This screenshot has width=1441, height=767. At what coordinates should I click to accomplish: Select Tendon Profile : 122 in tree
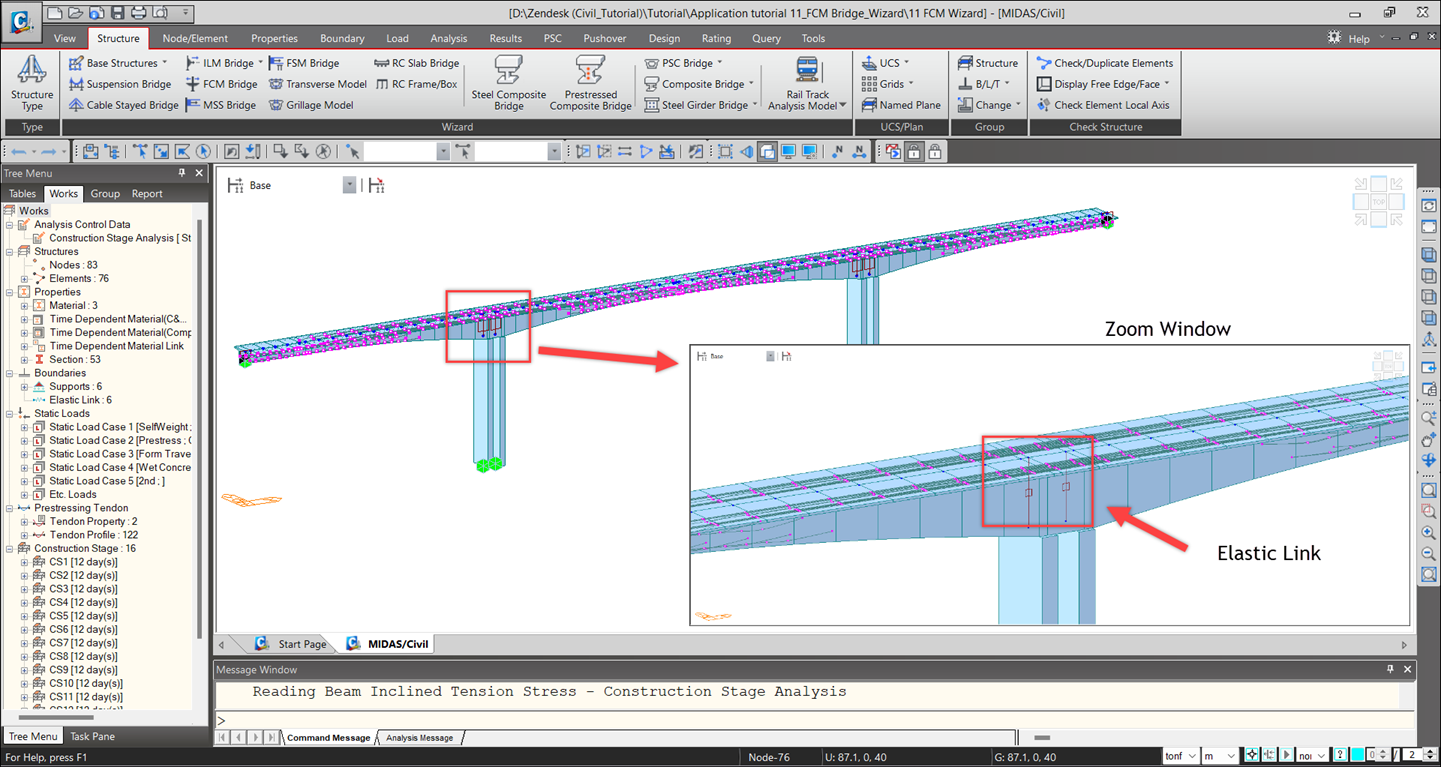(x=93, y=535)
